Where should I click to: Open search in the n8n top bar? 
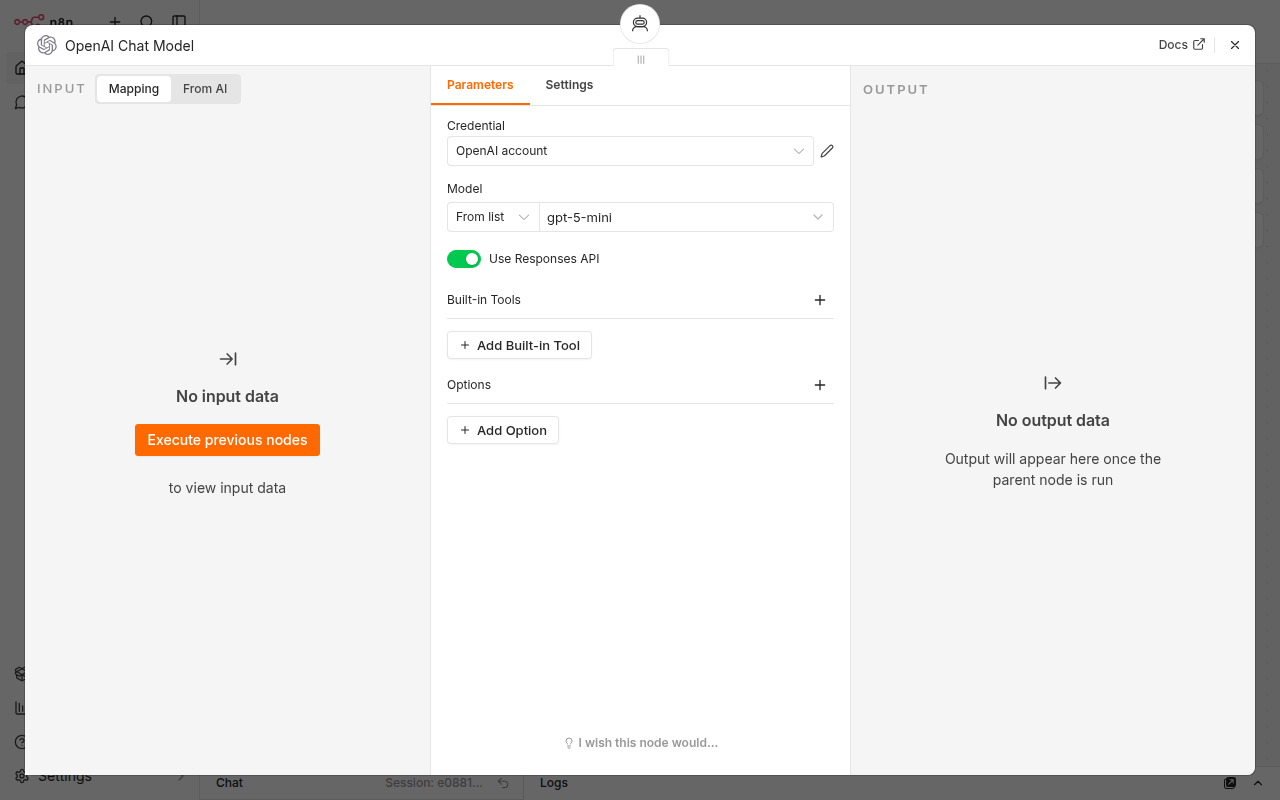pyautogui.click(x=147, y=21)
